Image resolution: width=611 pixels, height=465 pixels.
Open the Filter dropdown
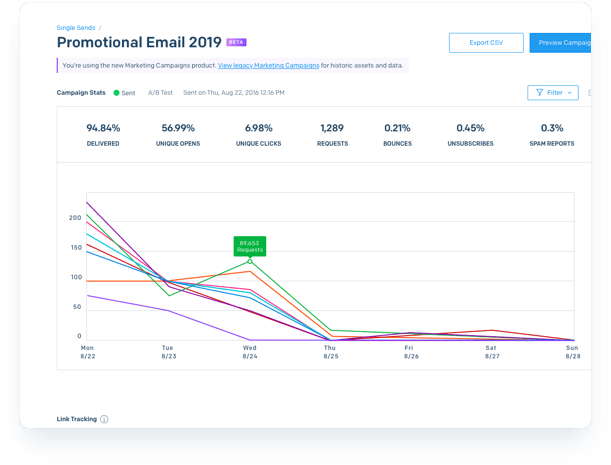(553, 93)
